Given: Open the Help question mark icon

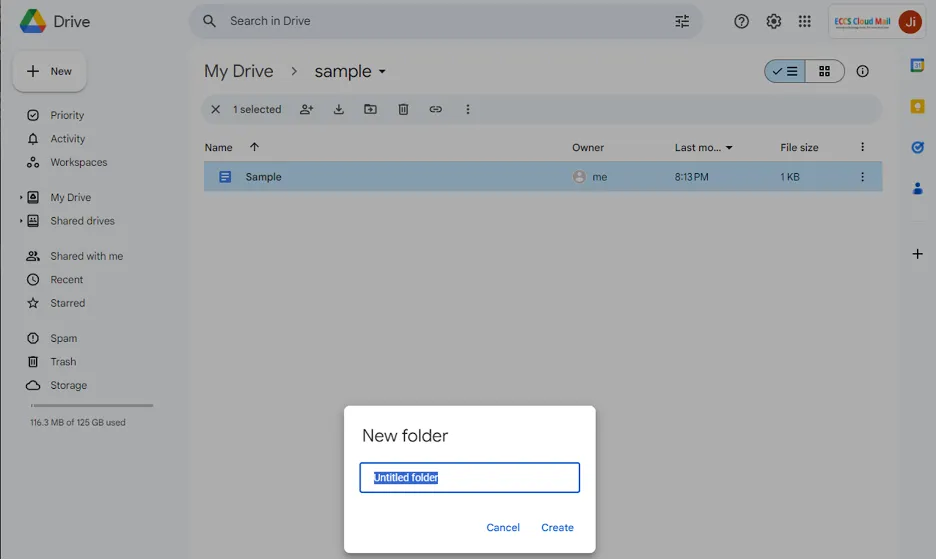Looking at the screenshot, I should (741, 21).
